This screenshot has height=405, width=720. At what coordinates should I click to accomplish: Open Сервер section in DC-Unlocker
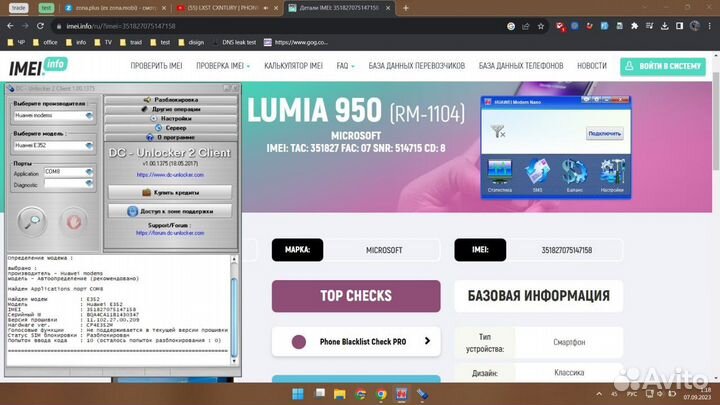point(171,128)
